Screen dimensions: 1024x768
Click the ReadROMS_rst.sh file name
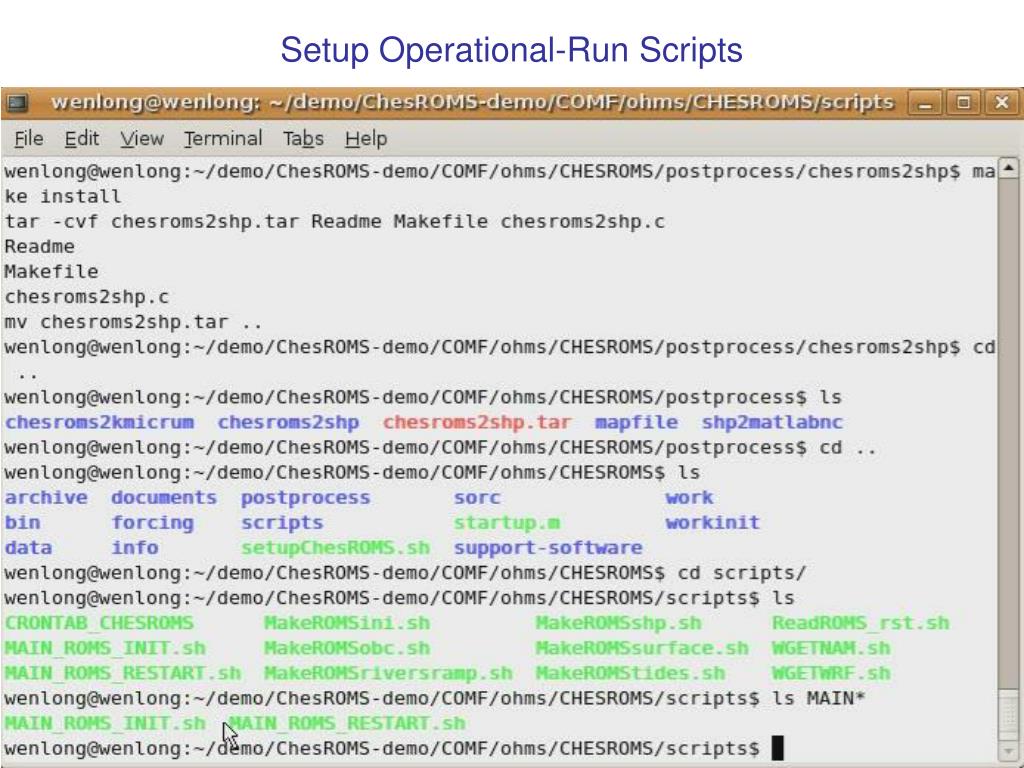861,623
